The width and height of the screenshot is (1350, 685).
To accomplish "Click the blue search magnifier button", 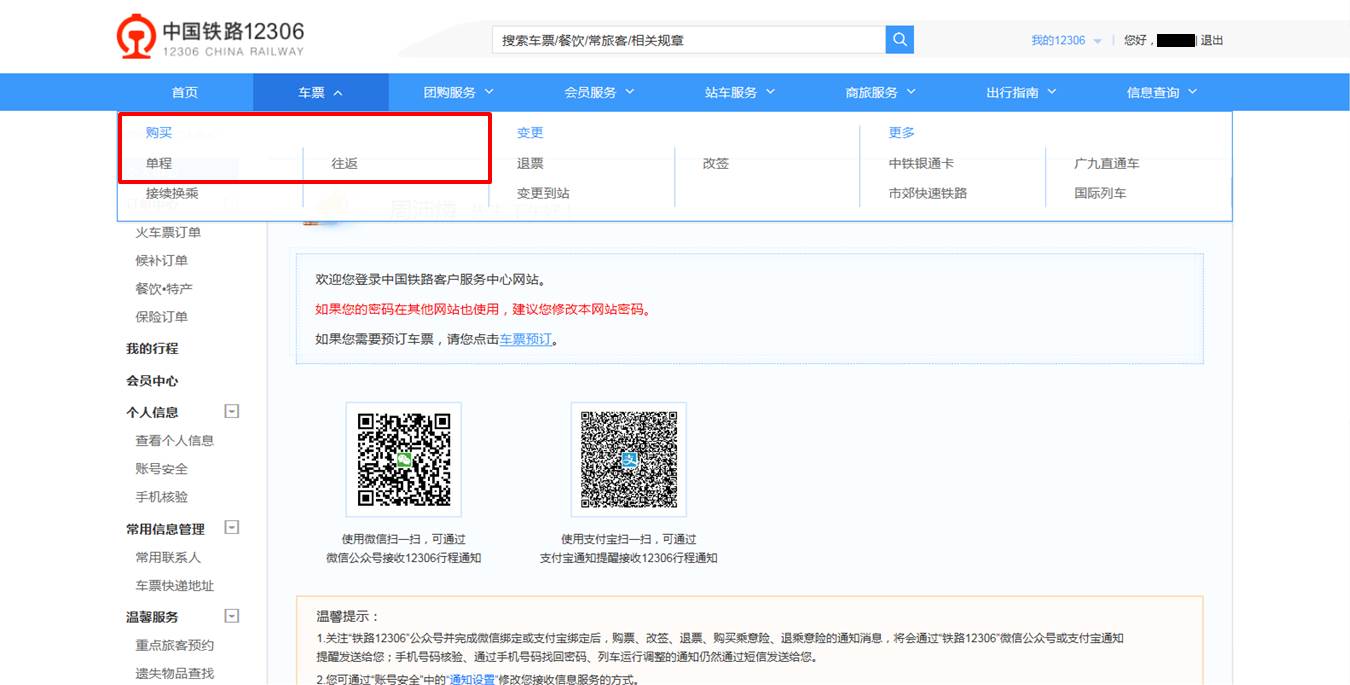I will [x=899, y=40].
